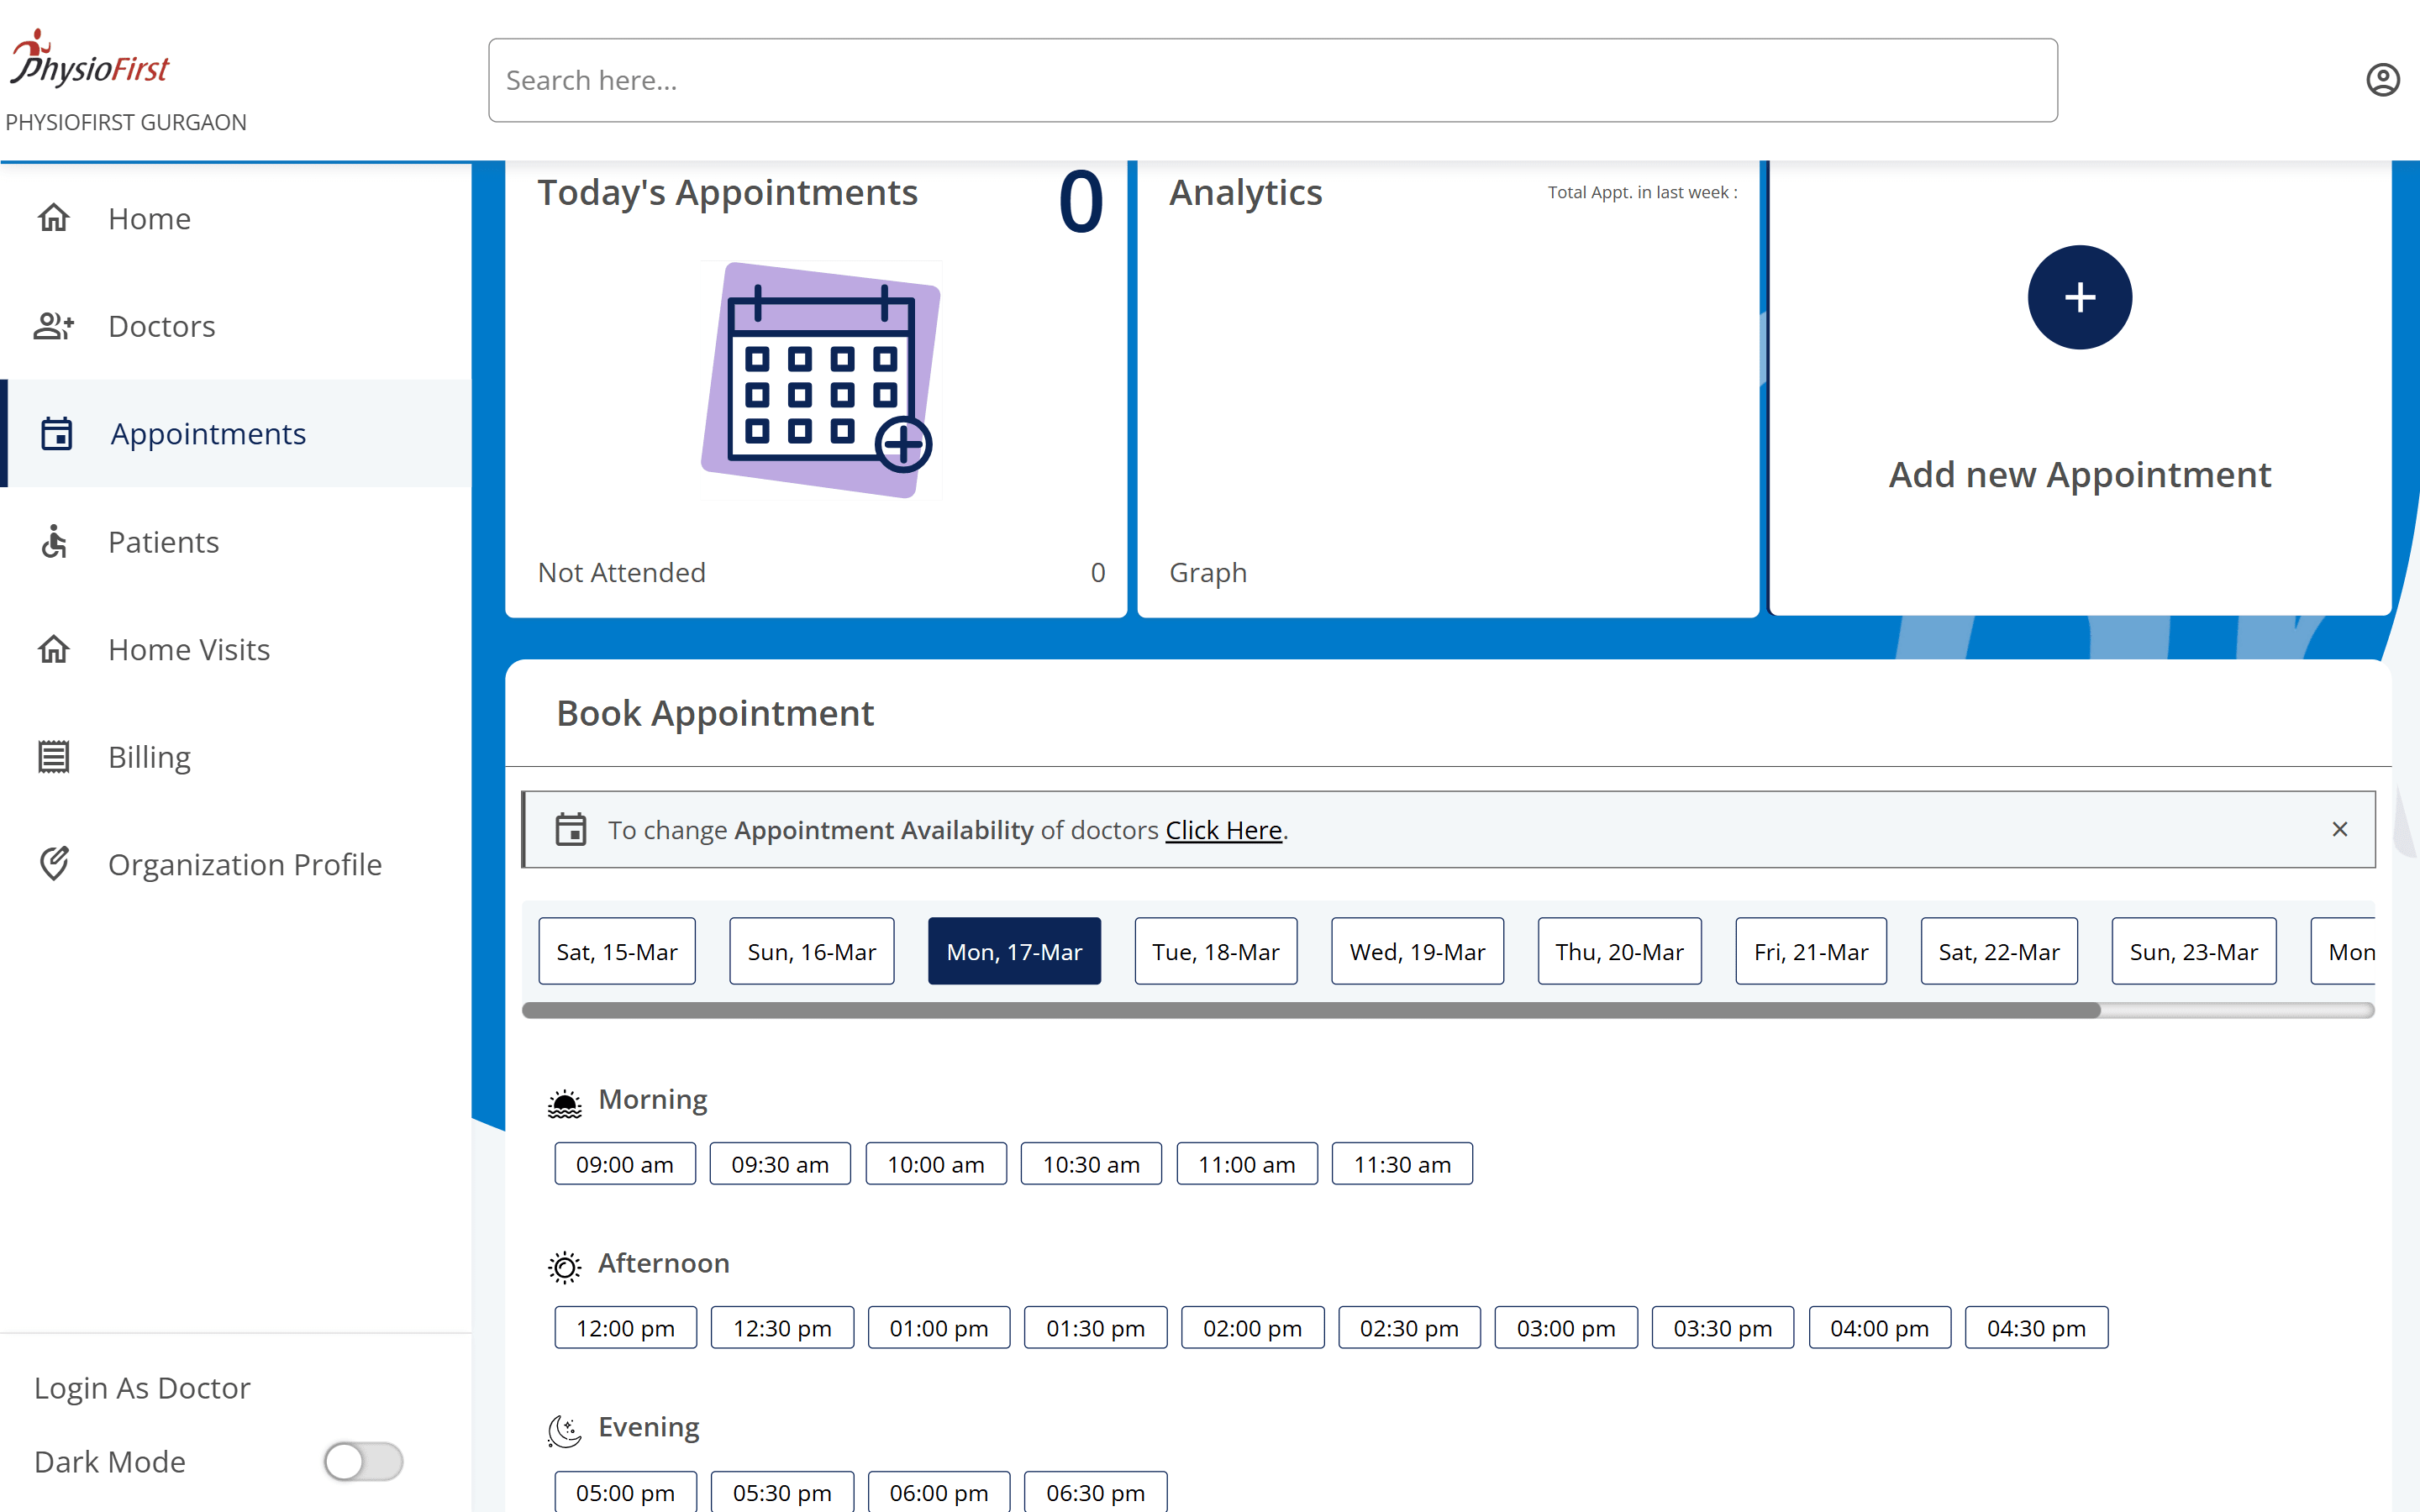Open Home Visits in the sidebar
This screenshot has width=2420, height=1512.
(236, 649)
